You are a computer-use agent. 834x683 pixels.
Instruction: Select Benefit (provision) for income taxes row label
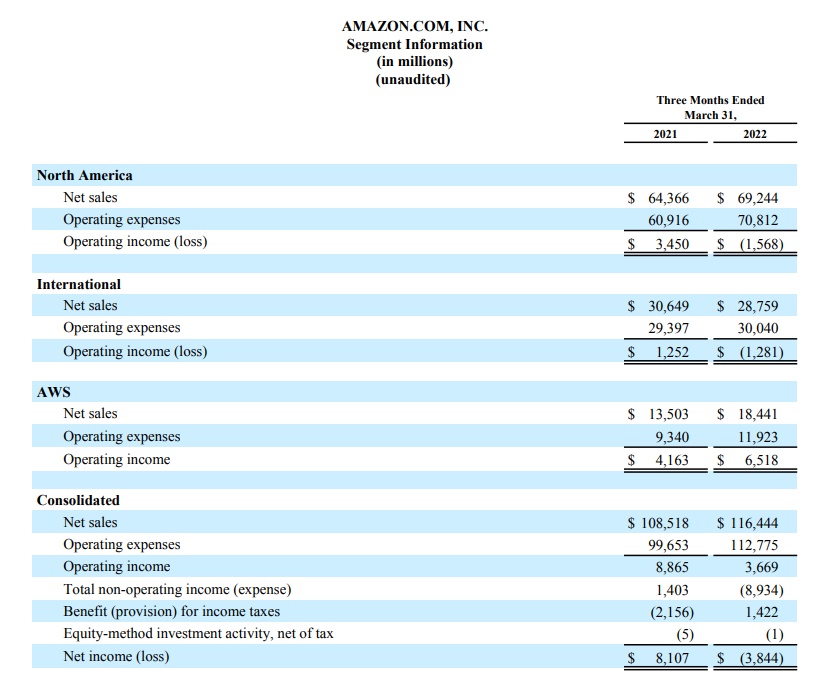171,611
